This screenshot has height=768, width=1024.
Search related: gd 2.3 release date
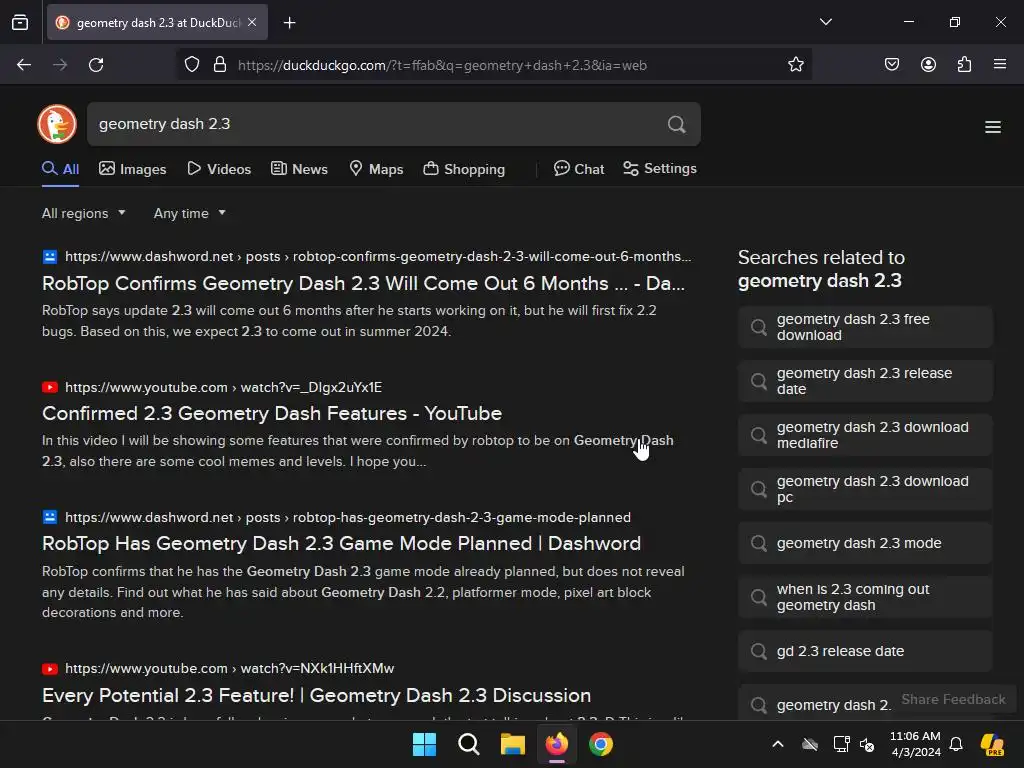click(865, 652)
